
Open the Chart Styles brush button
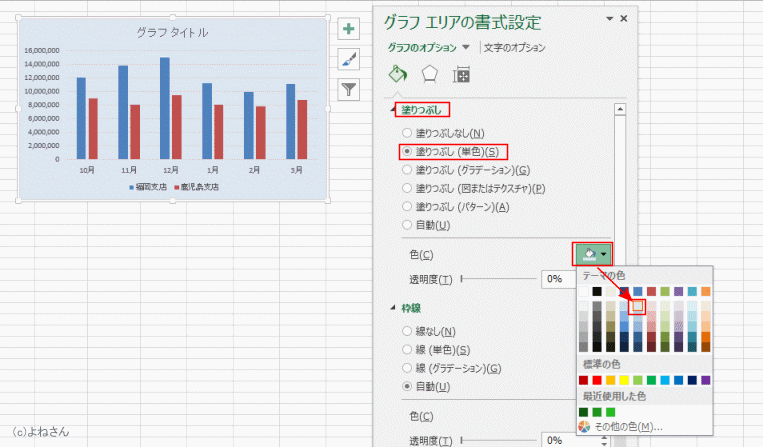(x=348, y=59)
